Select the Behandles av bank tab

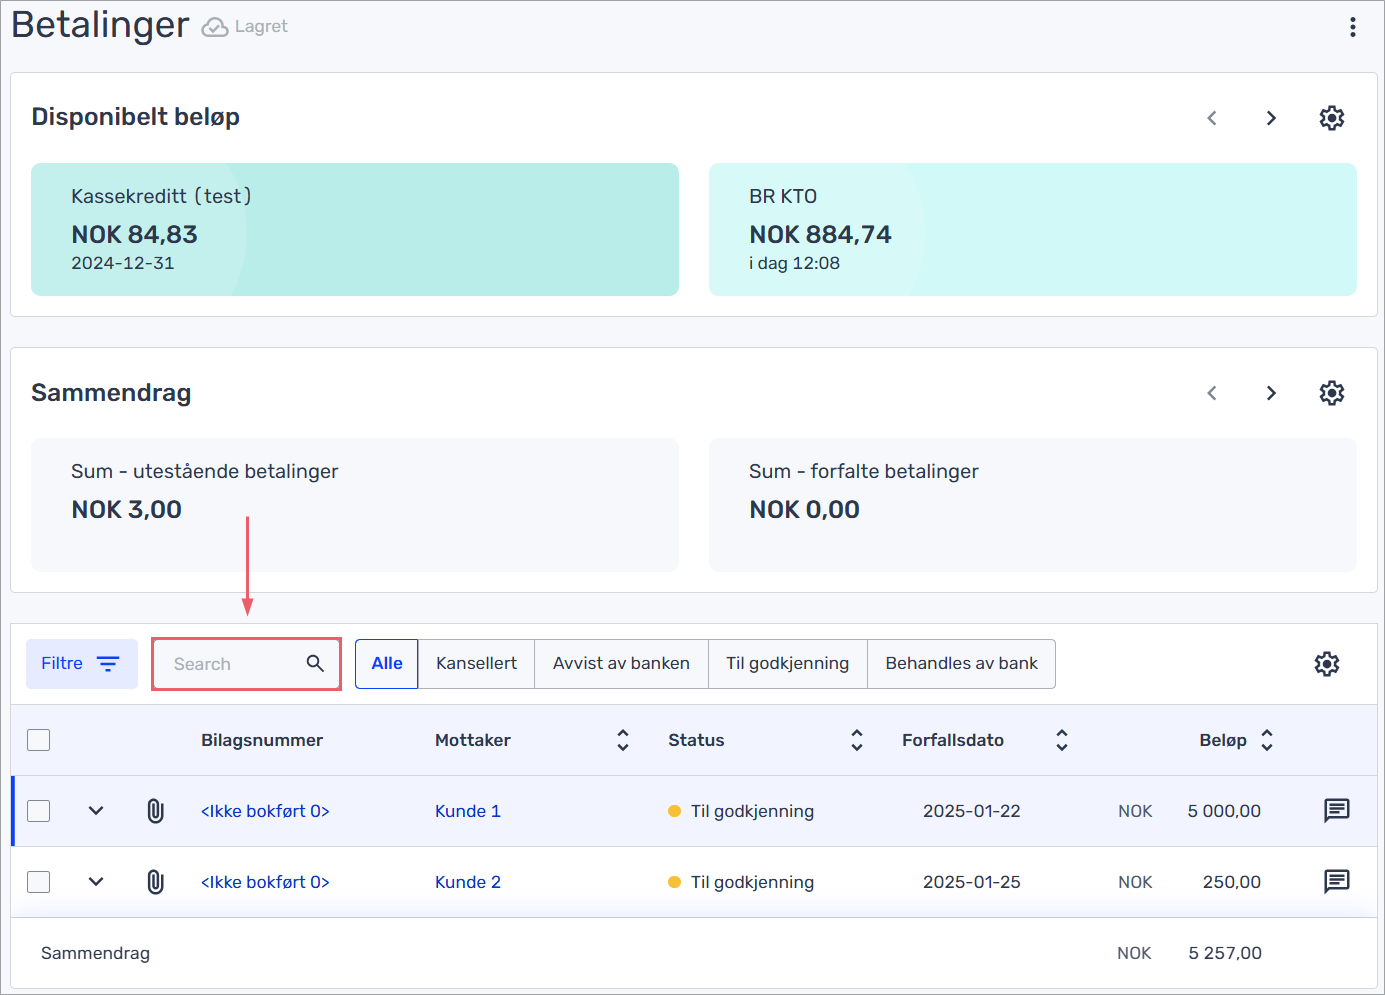click(961, 664)
